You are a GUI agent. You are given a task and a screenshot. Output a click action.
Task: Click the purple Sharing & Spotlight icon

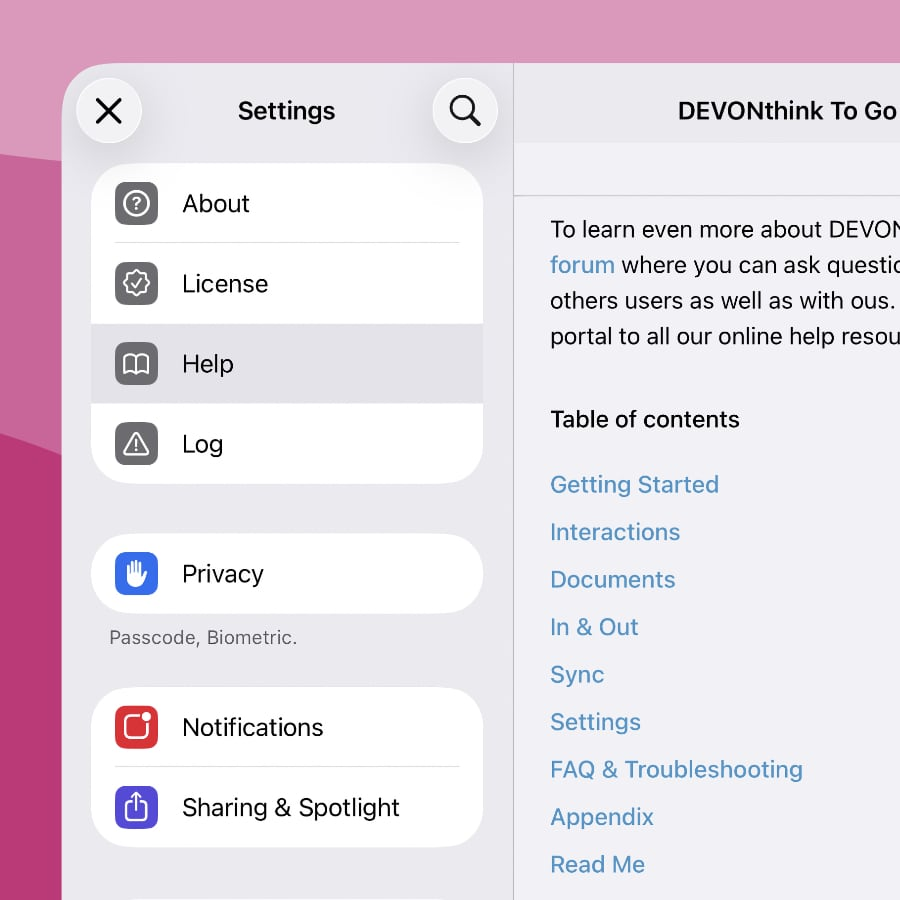point(136,807)
